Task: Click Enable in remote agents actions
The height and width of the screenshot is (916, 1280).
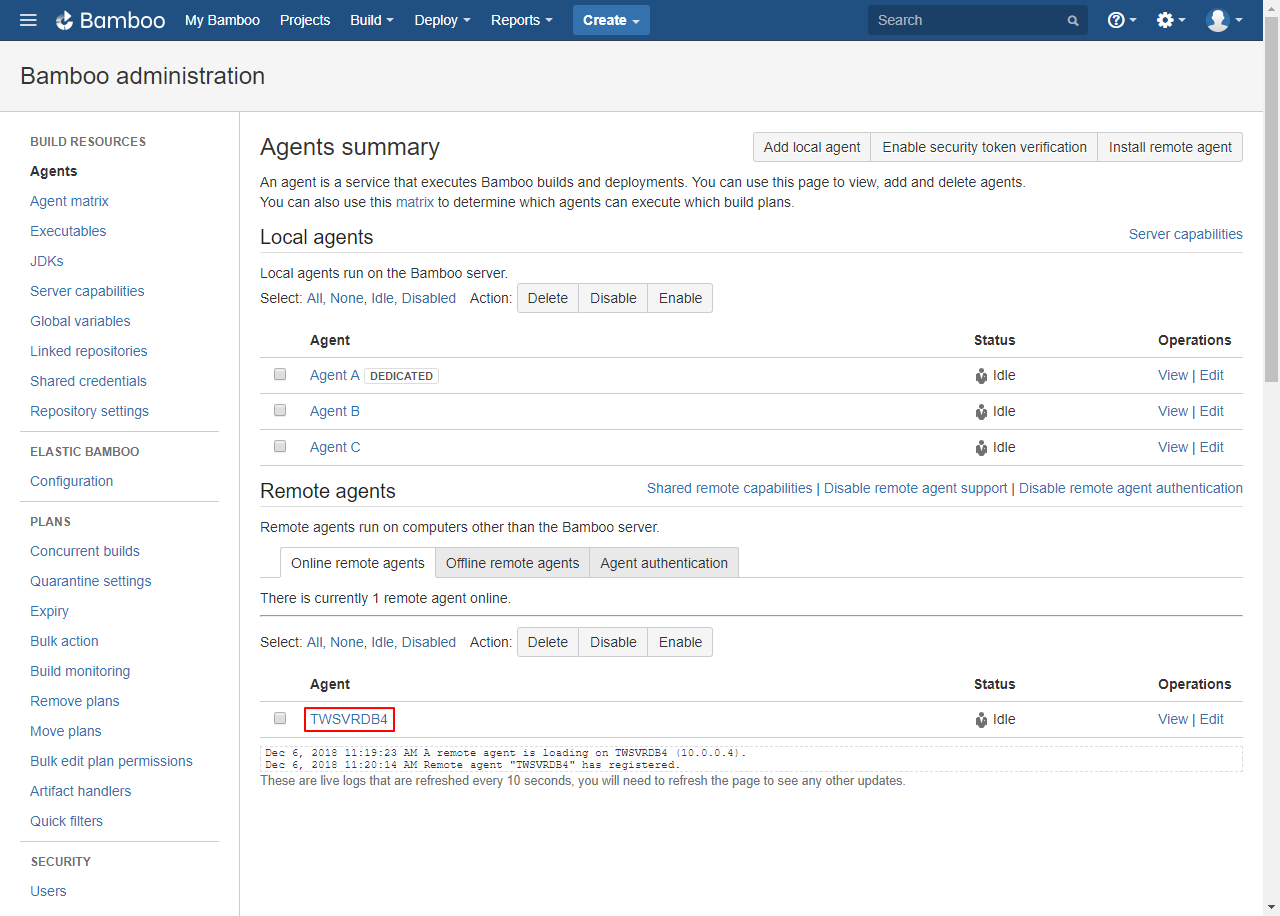Action: (680, 642)
